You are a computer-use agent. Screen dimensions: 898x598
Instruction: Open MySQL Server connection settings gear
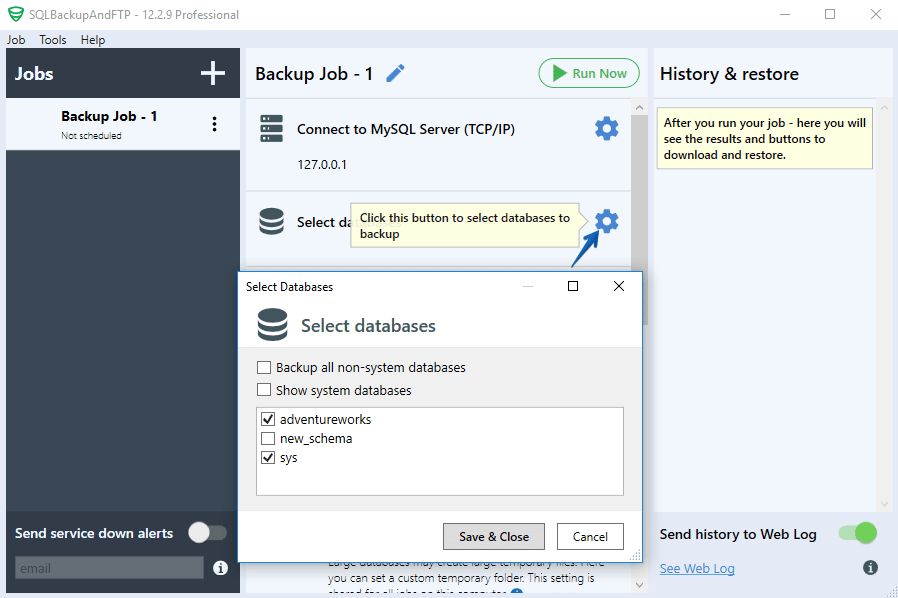click(606, 129)
